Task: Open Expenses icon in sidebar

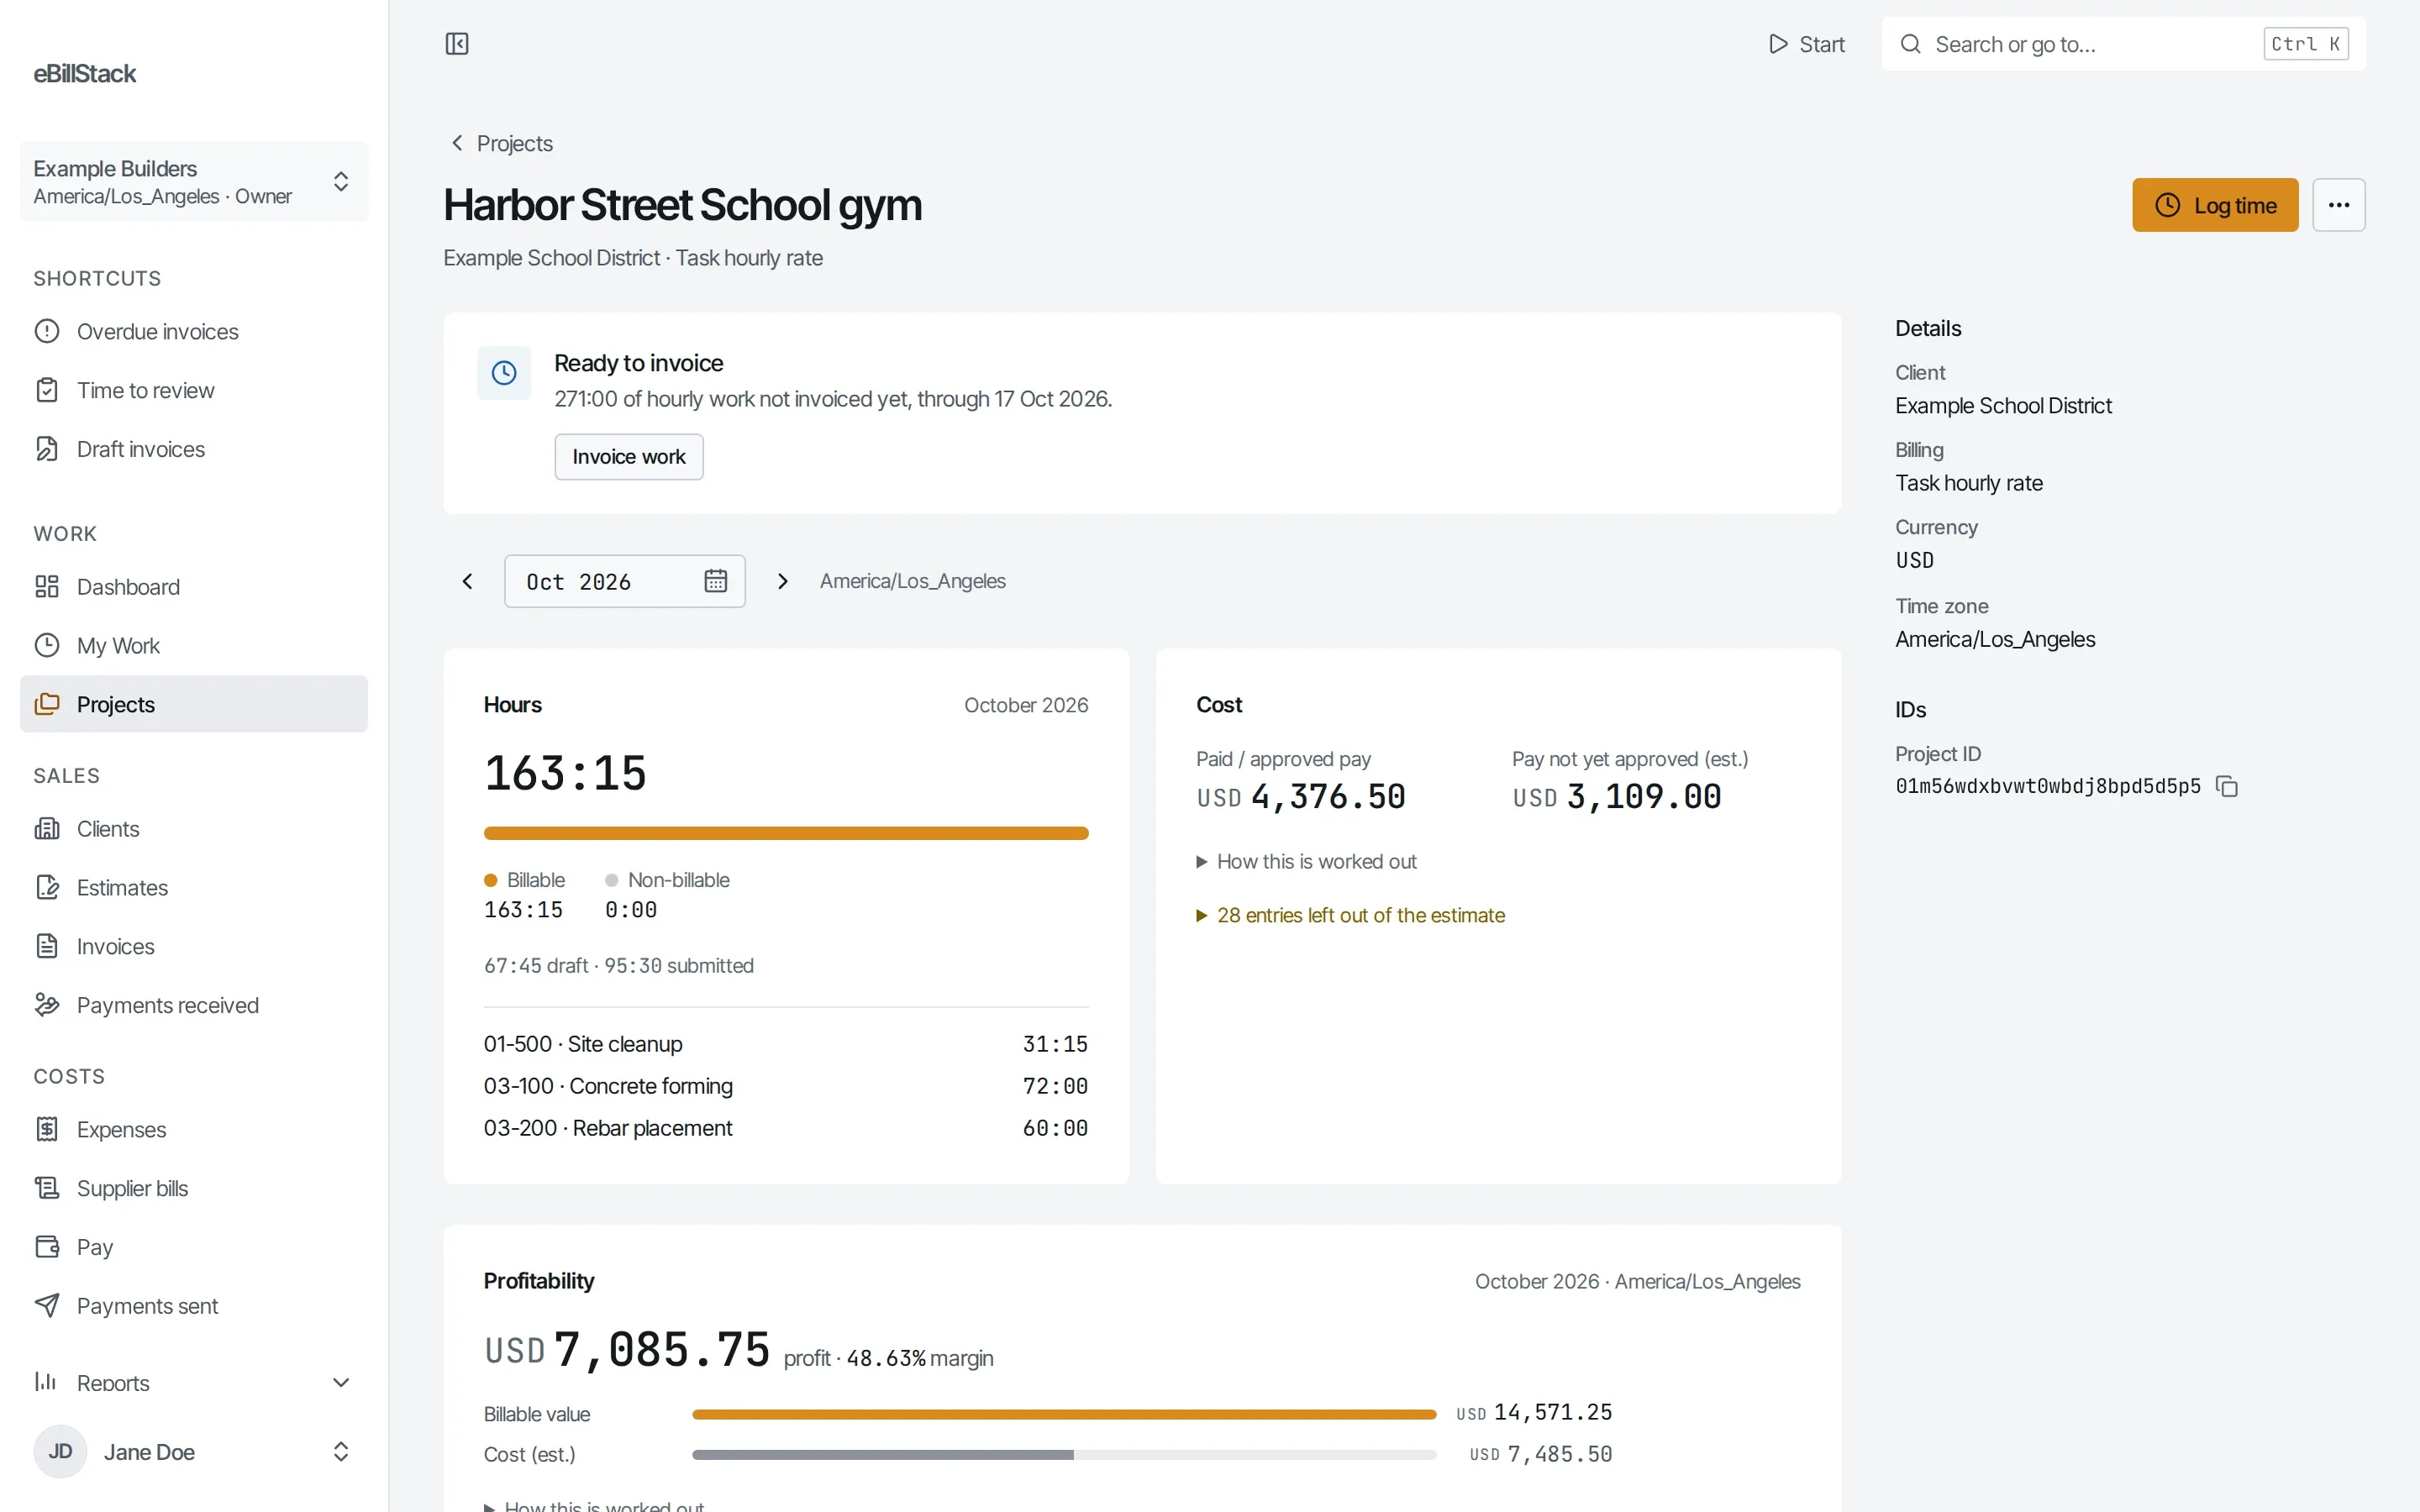Action: (47, 1129)
